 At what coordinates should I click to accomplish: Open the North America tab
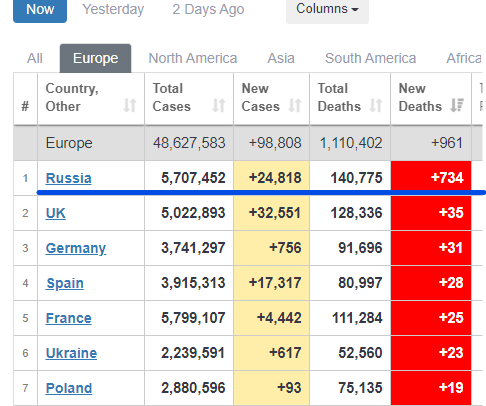point(193,58)
